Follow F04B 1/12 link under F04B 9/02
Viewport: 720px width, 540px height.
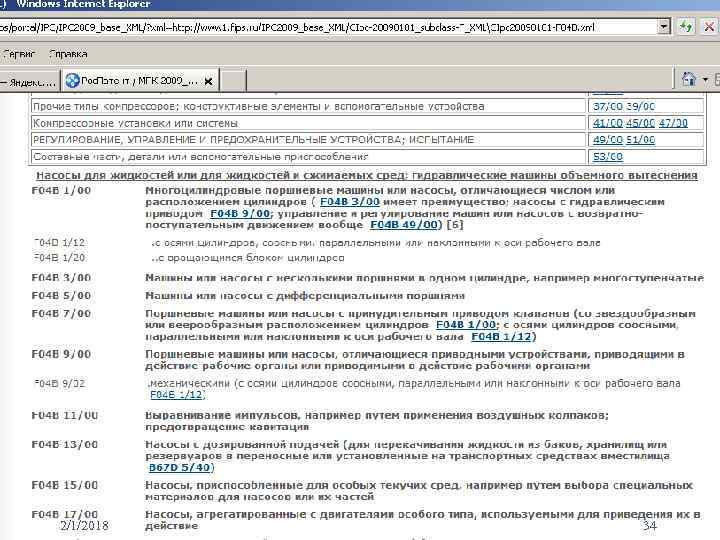tap(176, 394)
